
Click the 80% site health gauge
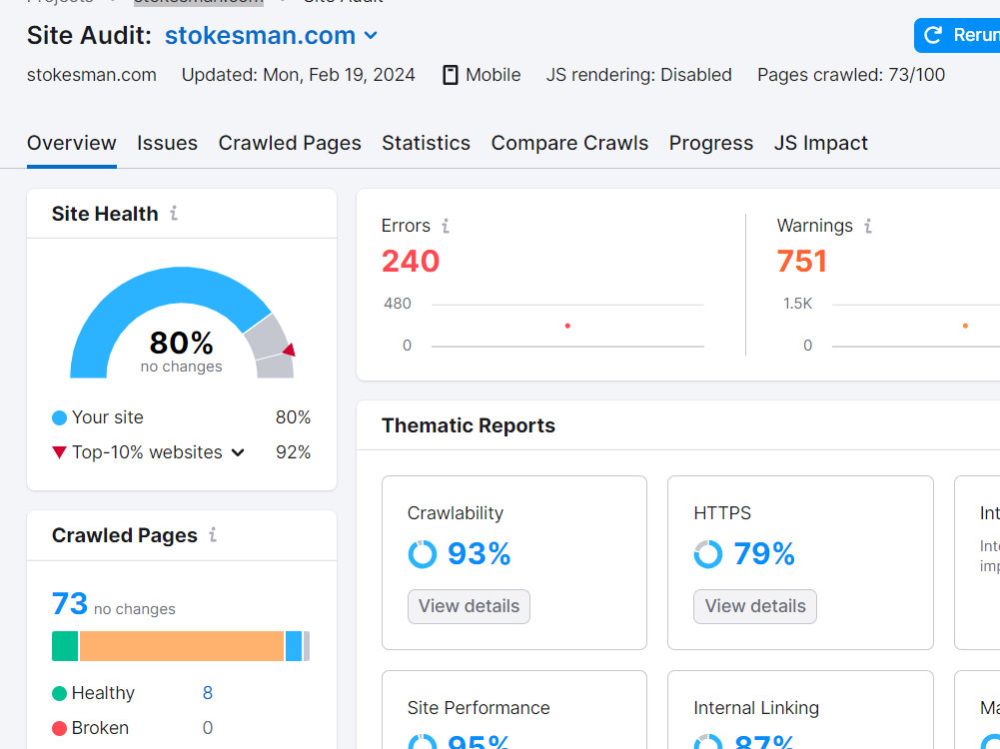[x=182, y=323]
